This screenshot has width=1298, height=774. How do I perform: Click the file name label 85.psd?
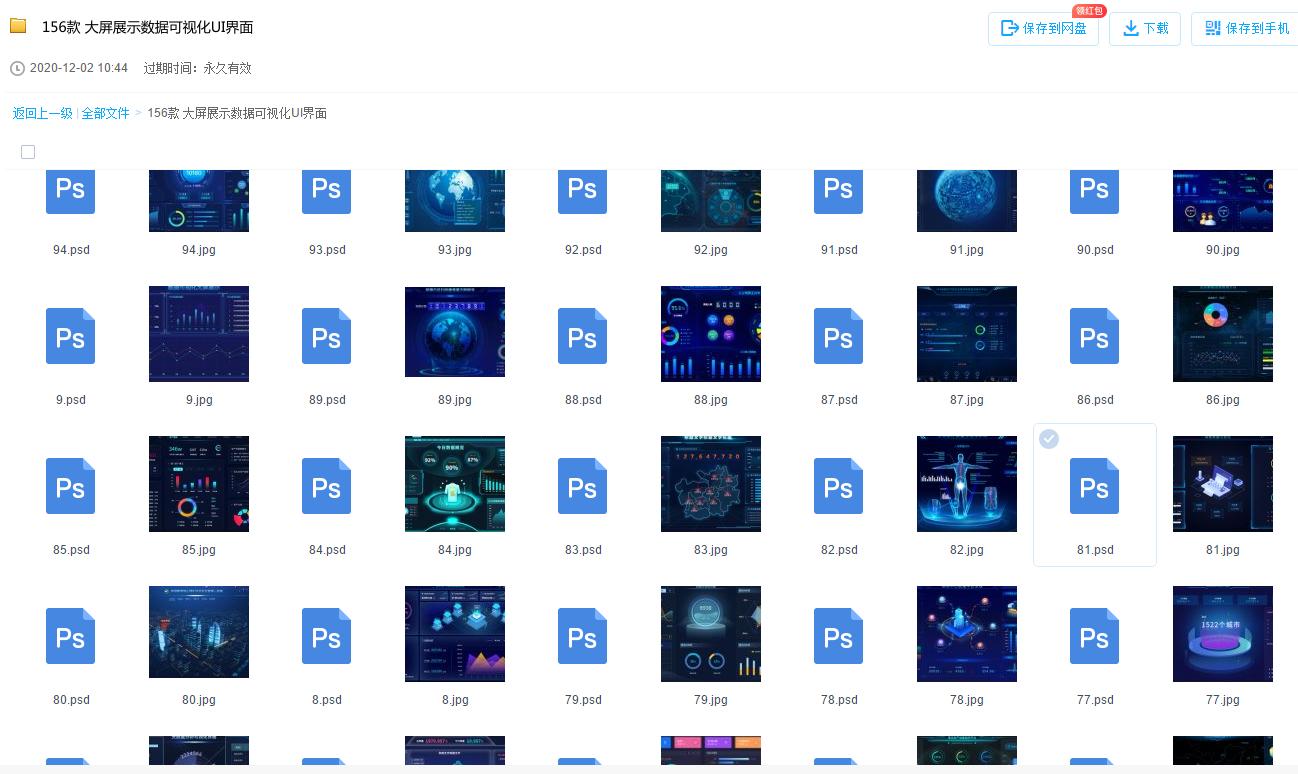[71, 550]
